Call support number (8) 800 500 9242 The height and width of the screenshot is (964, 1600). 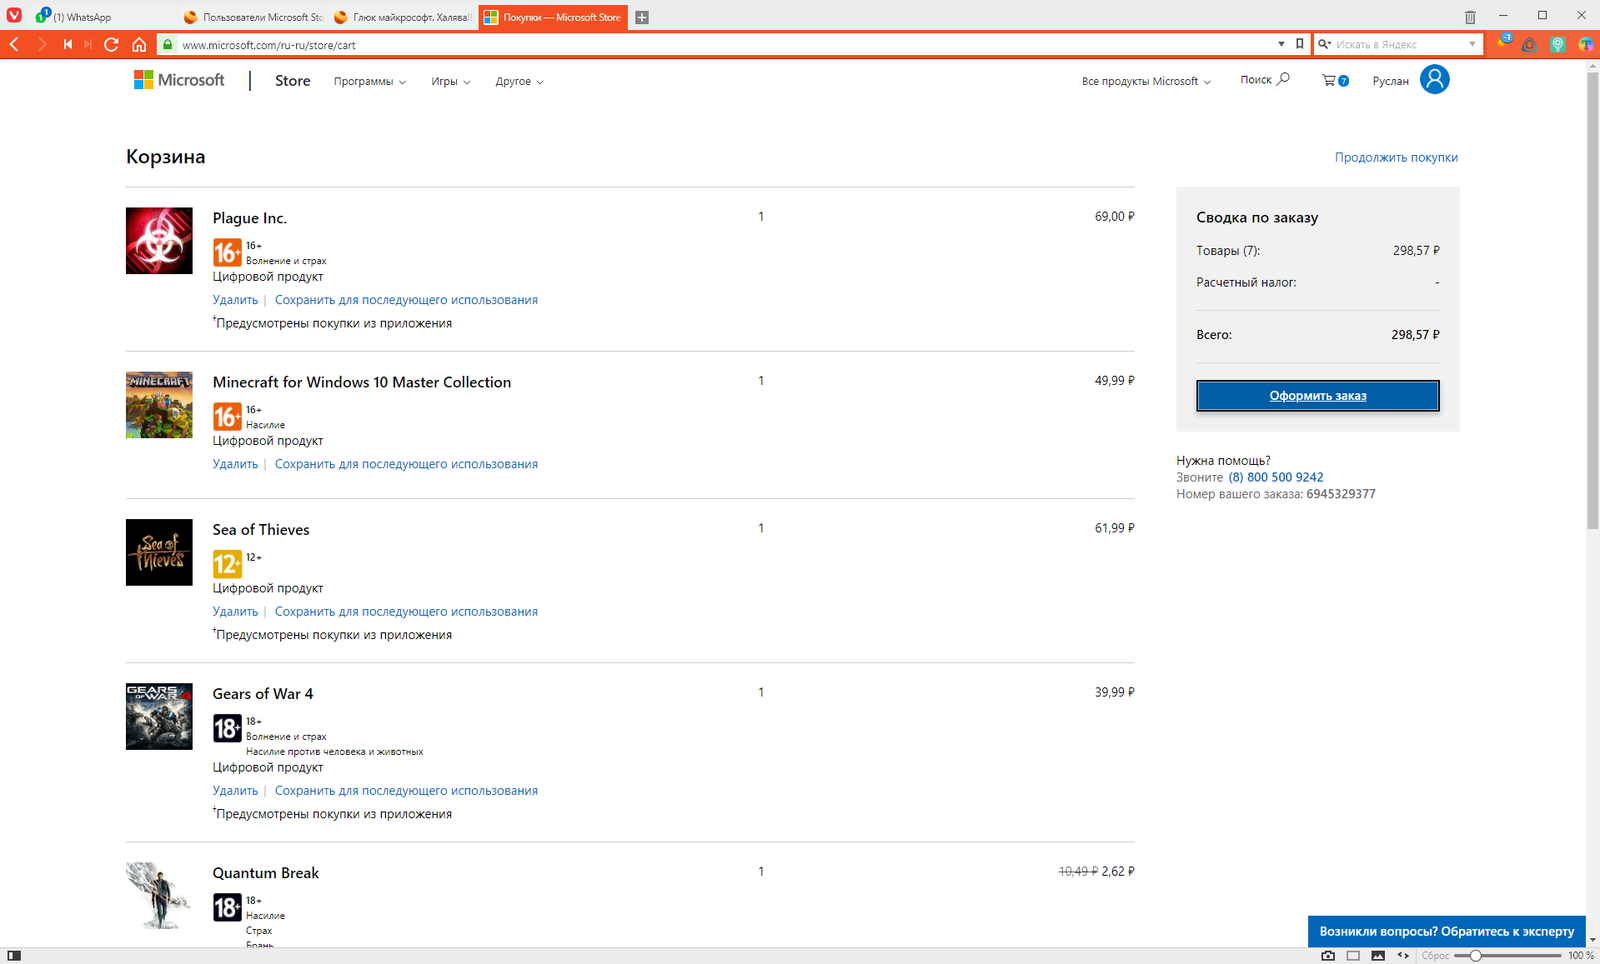point(1275,477)
